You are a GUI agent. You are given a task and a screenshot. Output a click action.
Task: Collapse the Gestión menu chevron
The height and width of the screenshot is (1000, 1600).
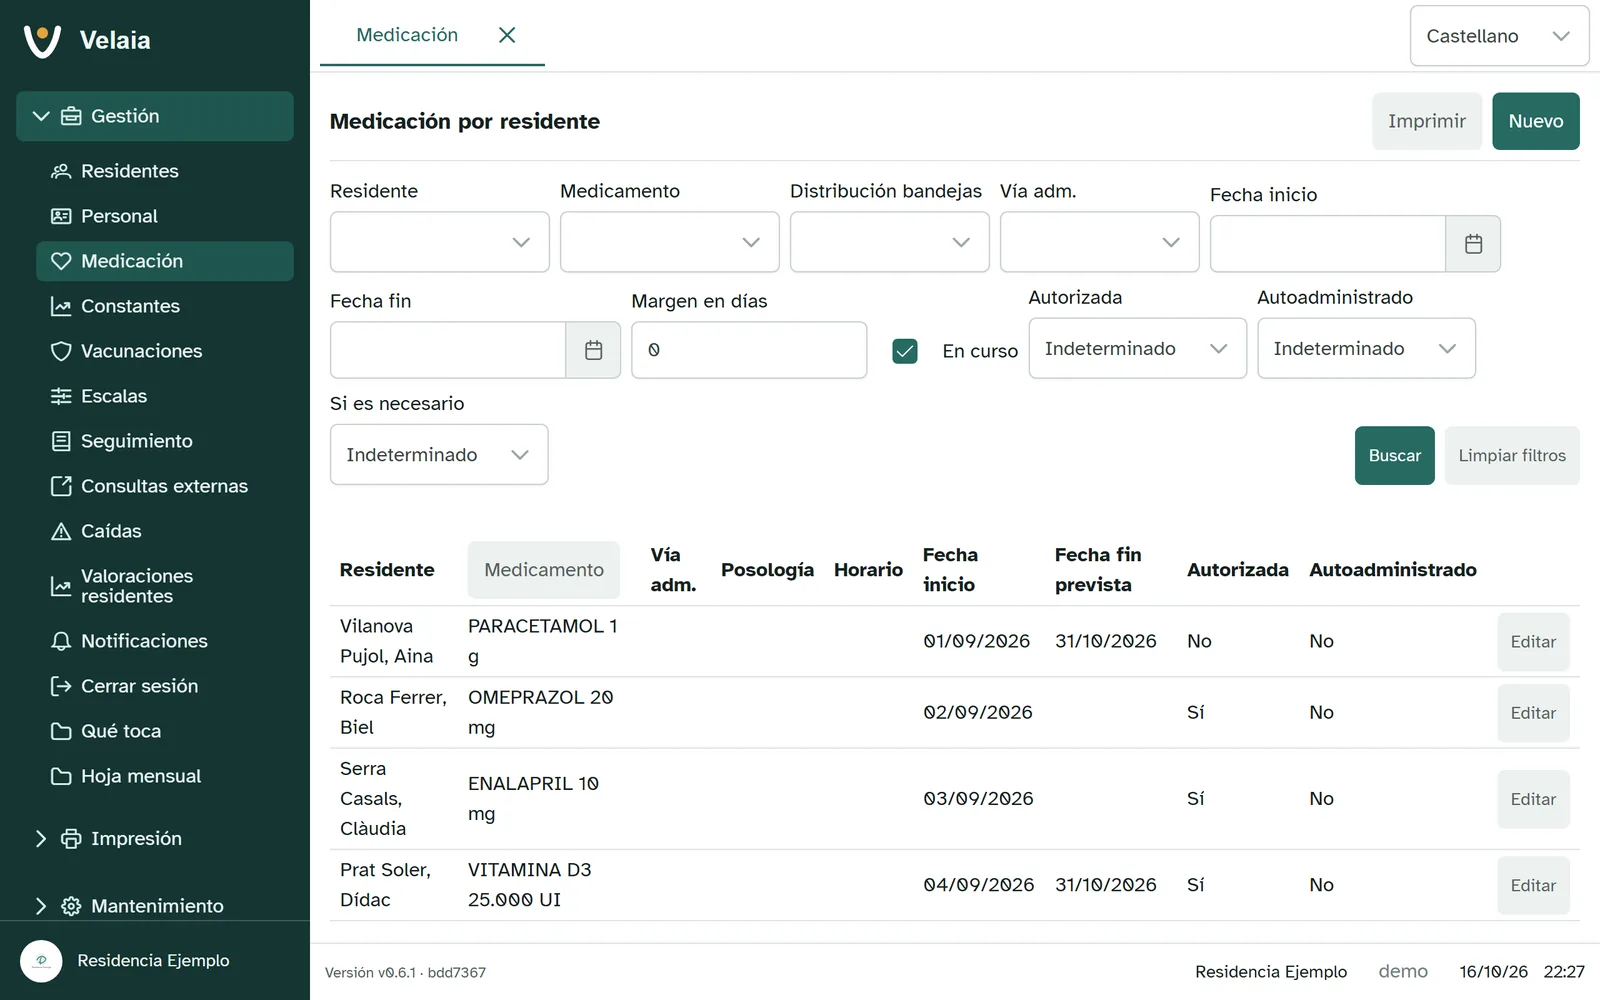[41, 116]
